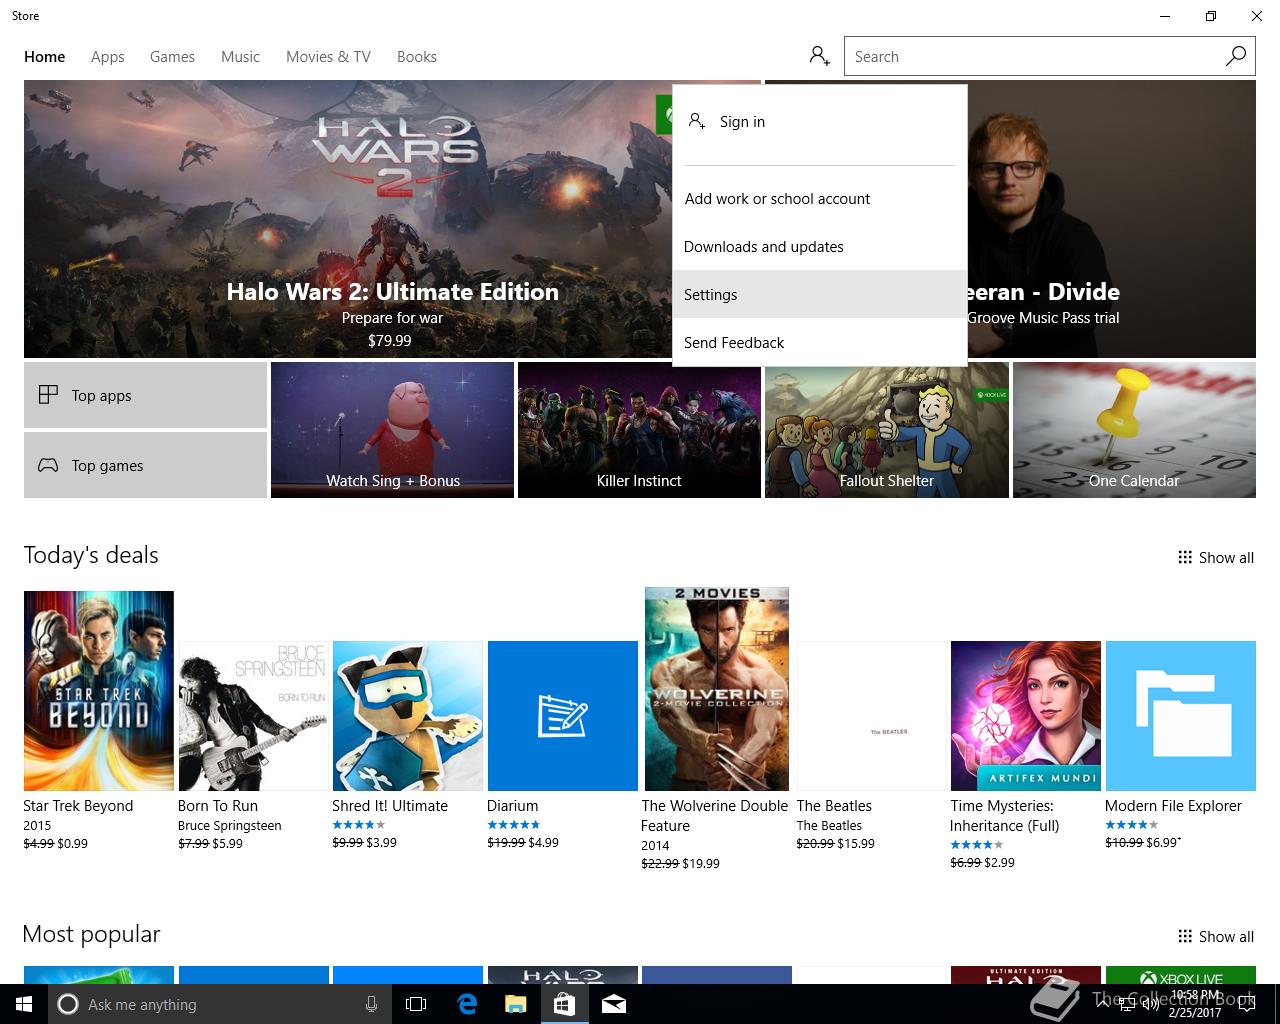Viewport: 1280px width, 1024px height.
Task: Click the Ask me anything search box
Action: [220, 1004]
